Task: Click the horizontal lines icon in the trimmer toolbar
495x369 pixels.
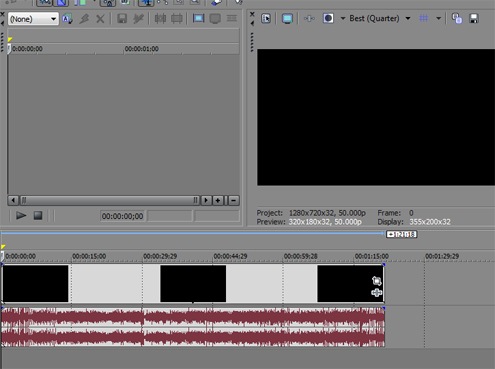Action: [x=232, y=18]
